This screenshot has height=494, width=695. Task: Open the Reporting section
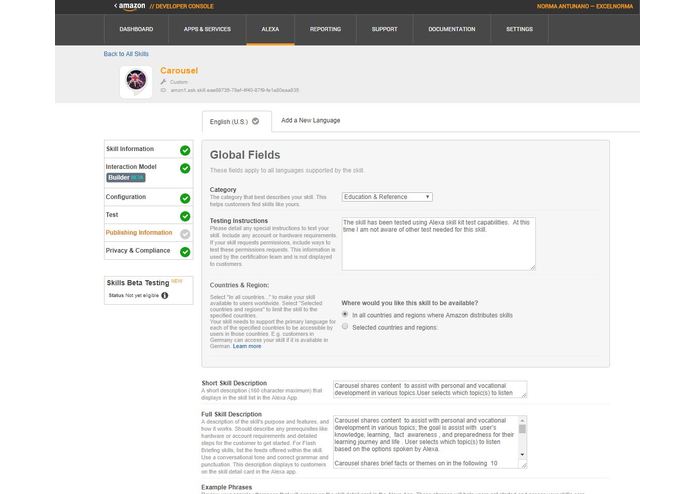pyautogui.click(x=325, y=29)
